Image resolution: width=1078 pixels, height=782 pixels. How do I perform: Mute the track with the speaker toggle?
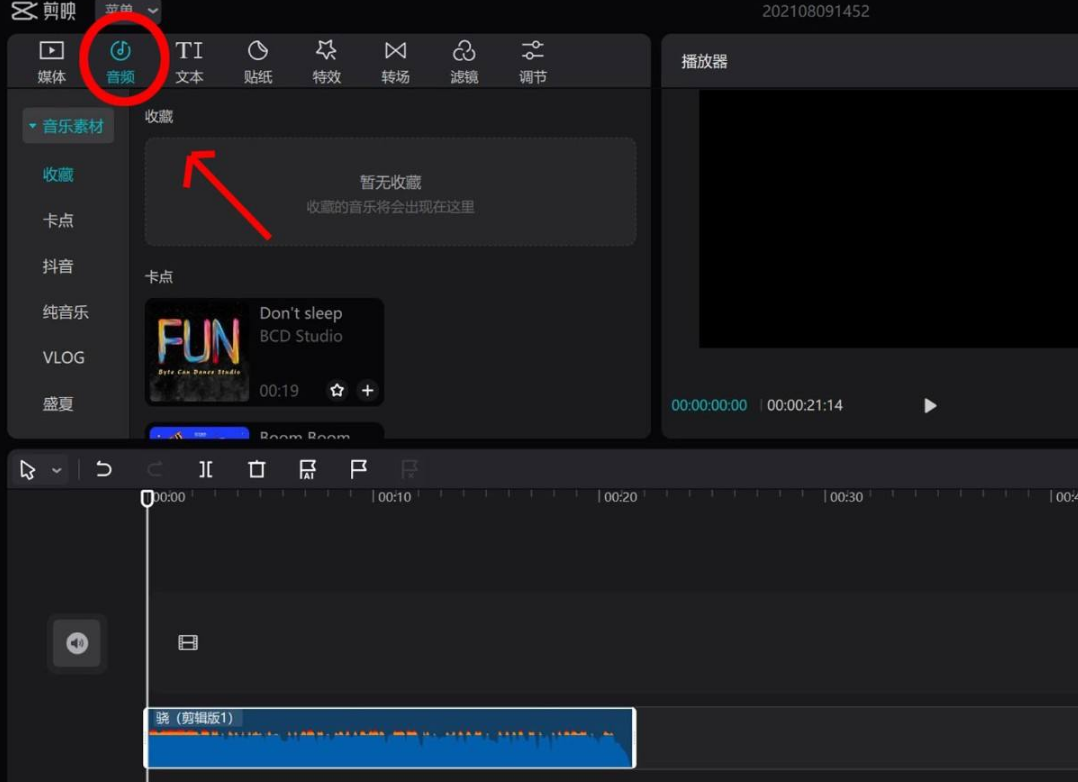coord(77,643)
